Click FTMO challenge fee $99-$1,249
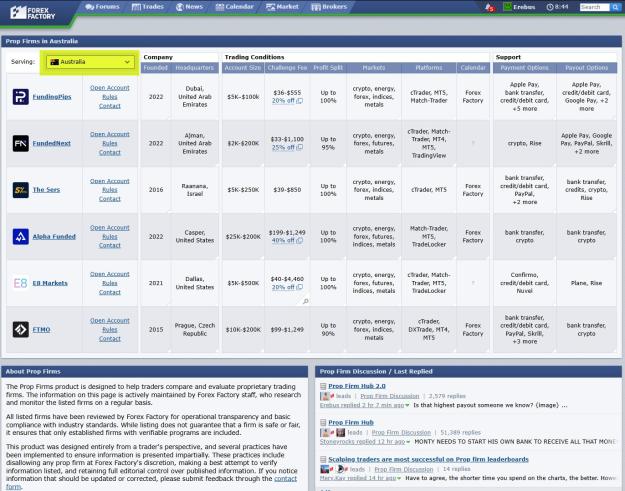The width and height of the screenshot is (625, 491). [x=287, y=330]
